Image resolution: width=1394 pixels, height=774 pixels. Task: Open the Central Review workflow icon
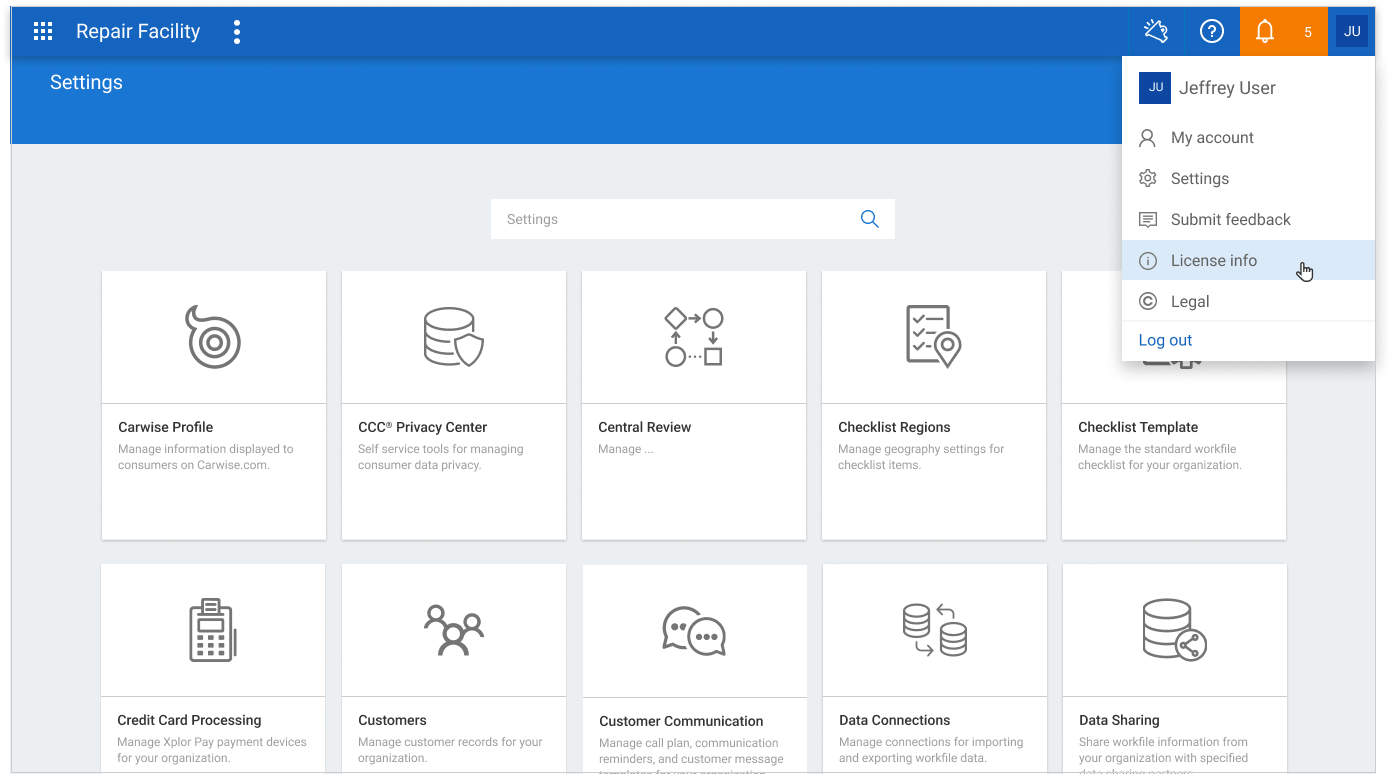pos(694,337)
